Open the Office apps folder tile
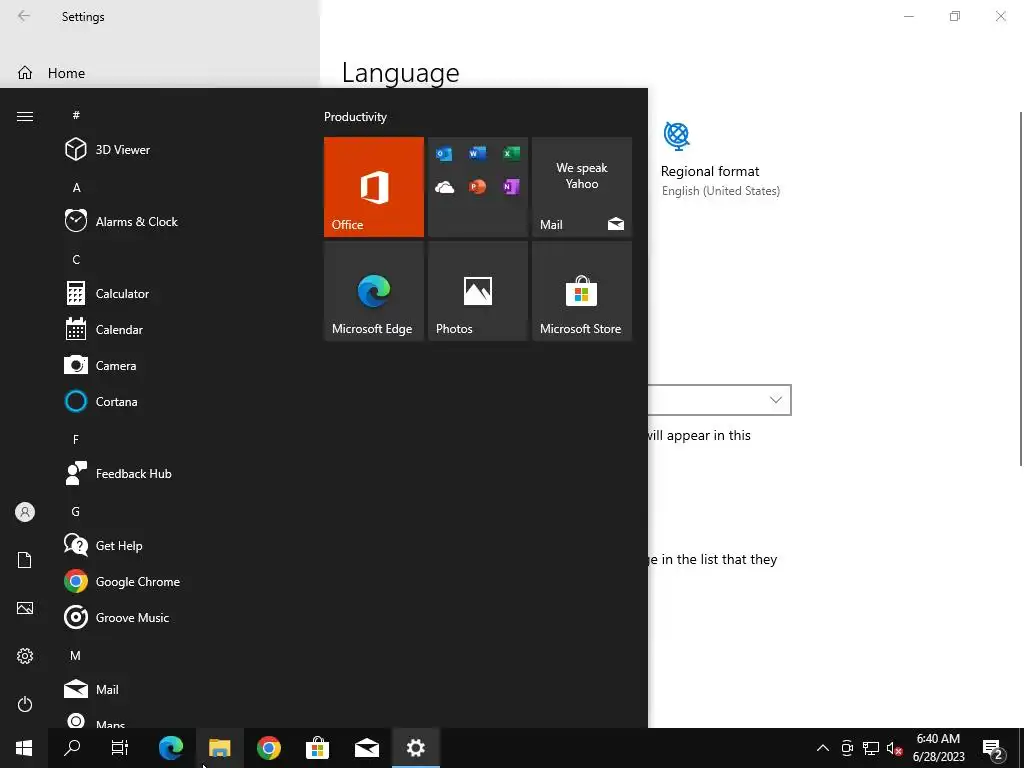 click(477, 187)
